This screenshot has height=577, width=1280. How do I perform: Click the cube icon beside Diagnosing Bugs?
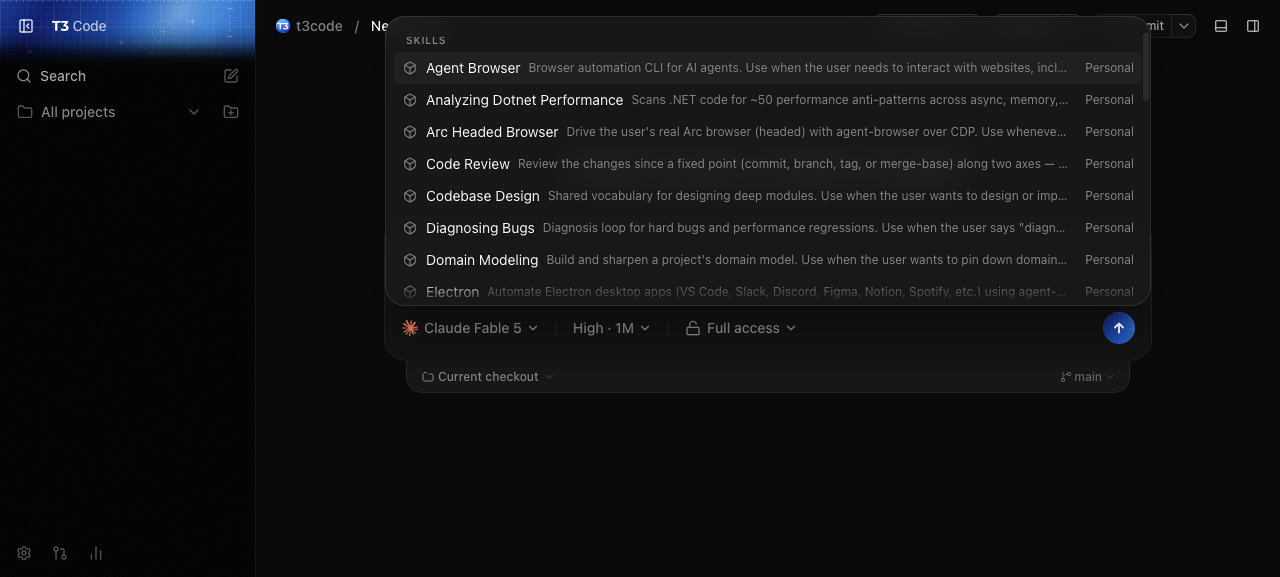coord(410,228)
